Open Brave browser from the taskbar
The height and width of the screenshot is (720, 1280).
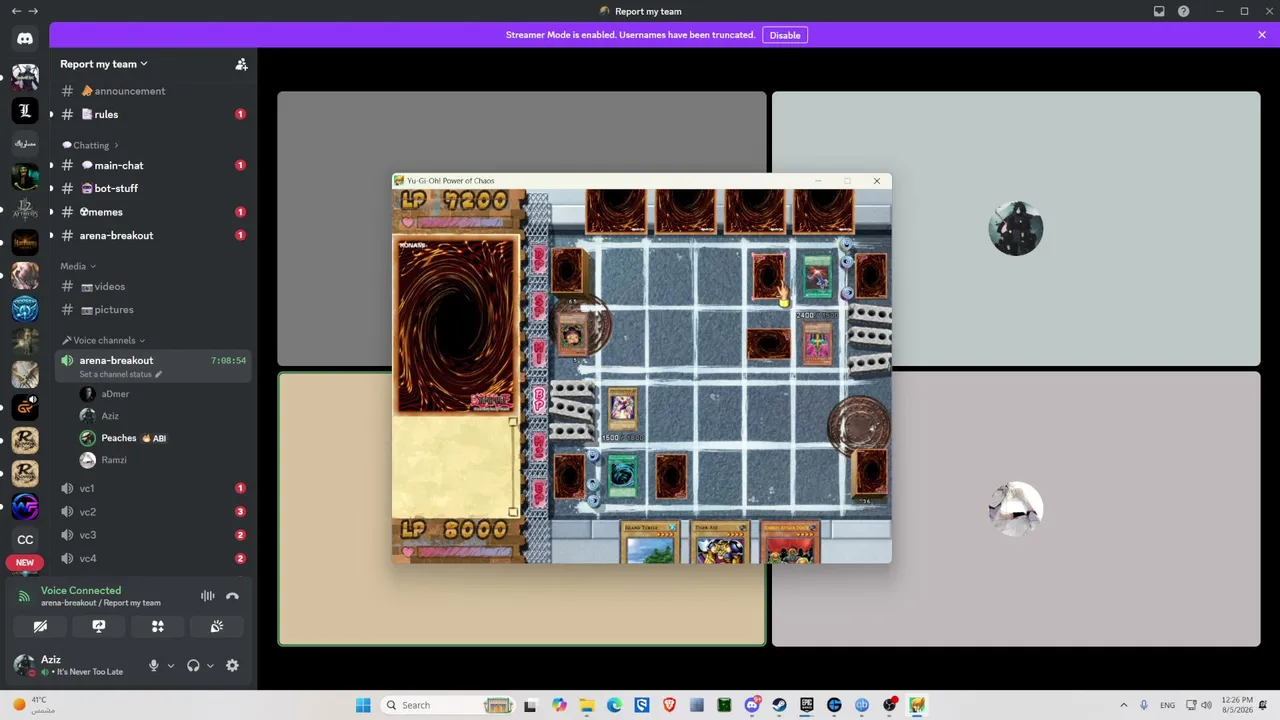[669, 705]
